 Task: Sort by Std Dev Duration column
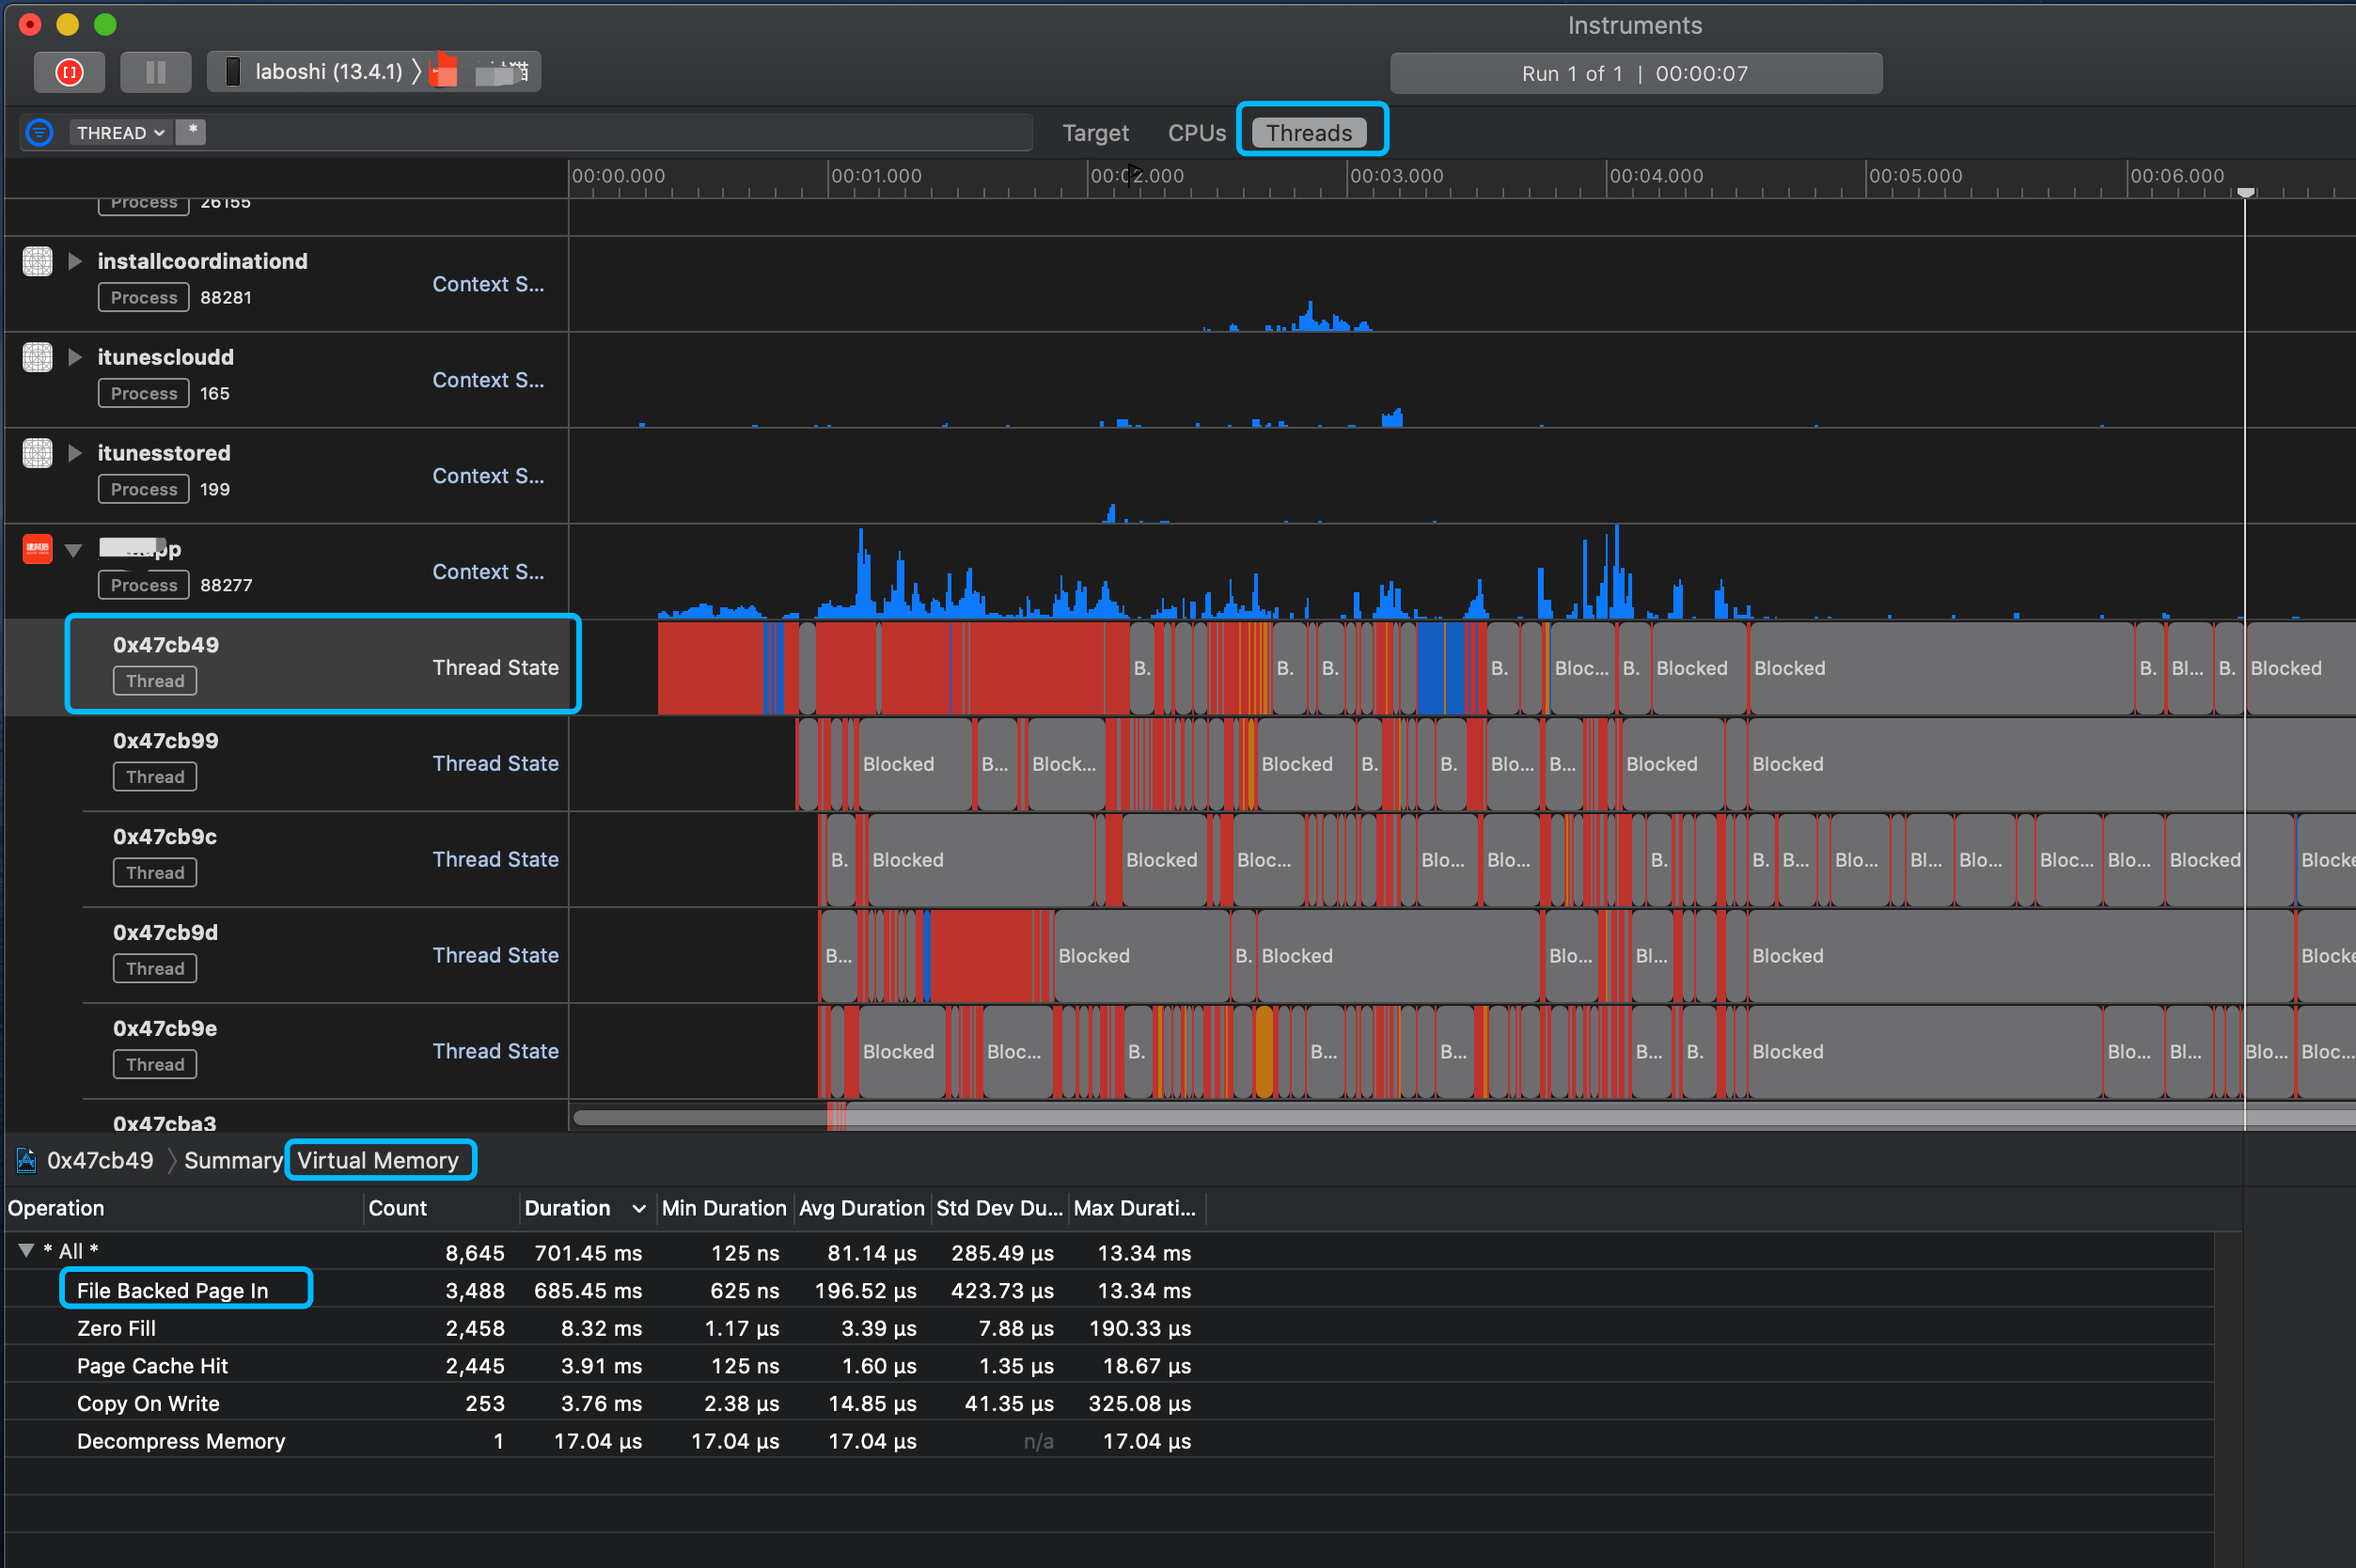(x=999, y=1208)
